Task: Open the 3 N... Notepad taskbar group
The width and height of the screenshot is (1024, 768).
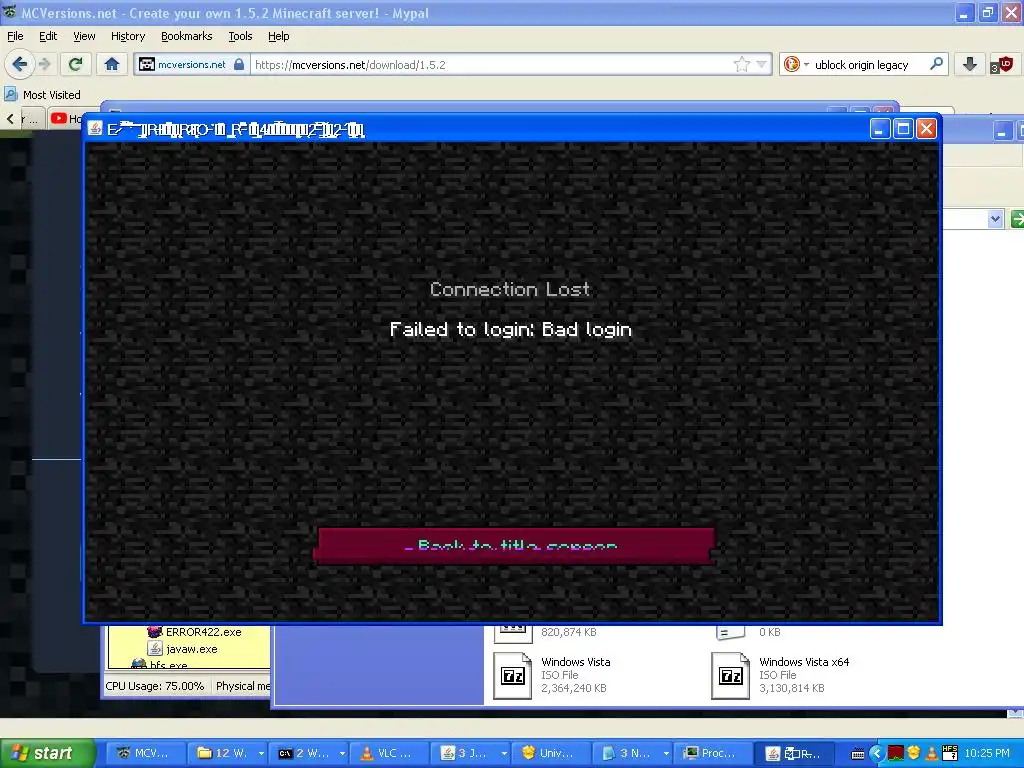Action: click(632, 753)
